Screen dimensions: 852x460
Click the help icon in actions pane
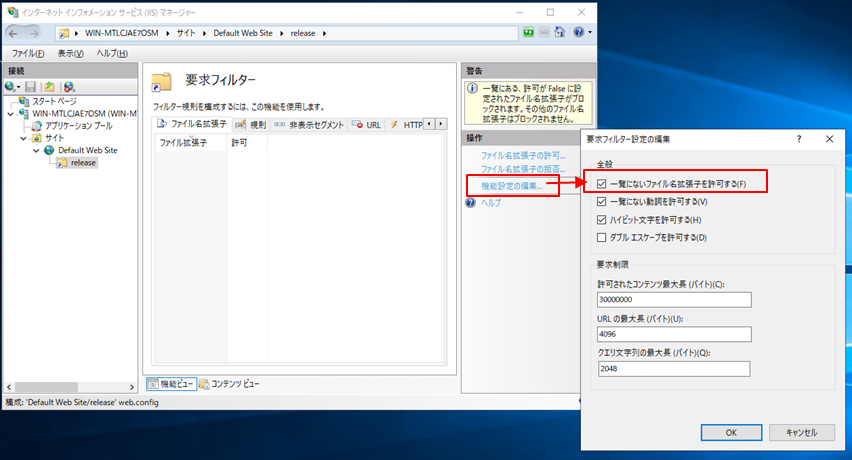click(471, 203)
